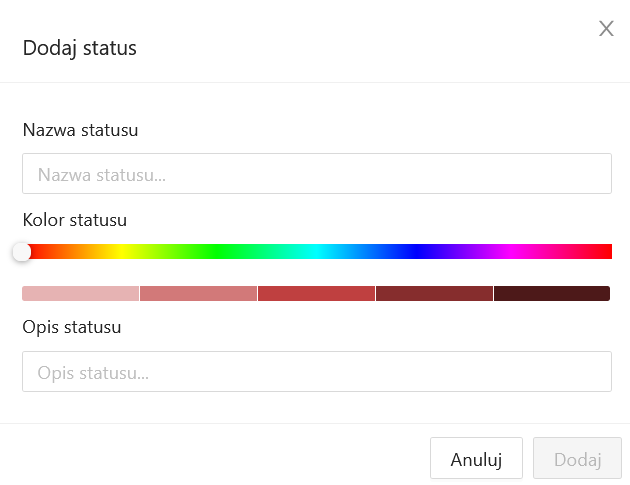Pick yellow on the hue bar
This screenshot has height=485, width=630.
pyautogui.click(x=120, y=252)
